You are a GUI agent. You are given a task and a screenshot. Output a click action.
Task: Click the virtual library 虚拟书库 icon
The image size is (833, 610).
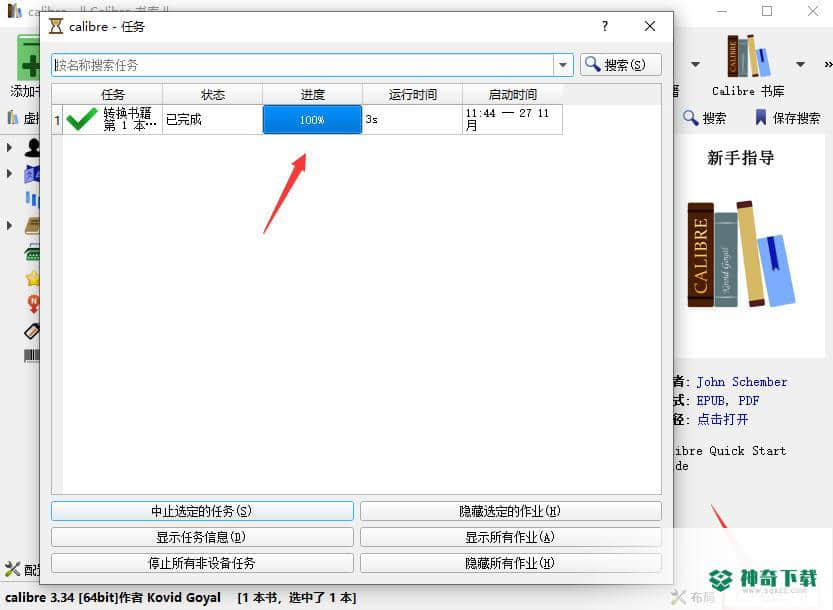pos(13,117)
